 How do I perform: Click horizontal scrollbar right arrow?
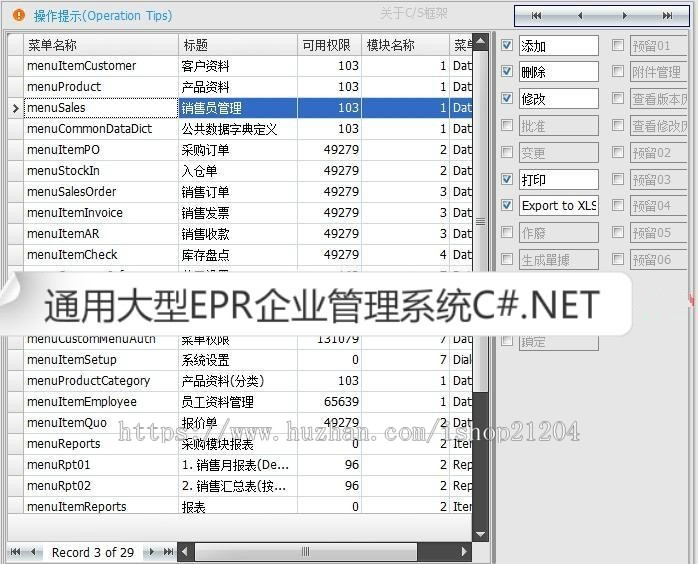(464, 552)
